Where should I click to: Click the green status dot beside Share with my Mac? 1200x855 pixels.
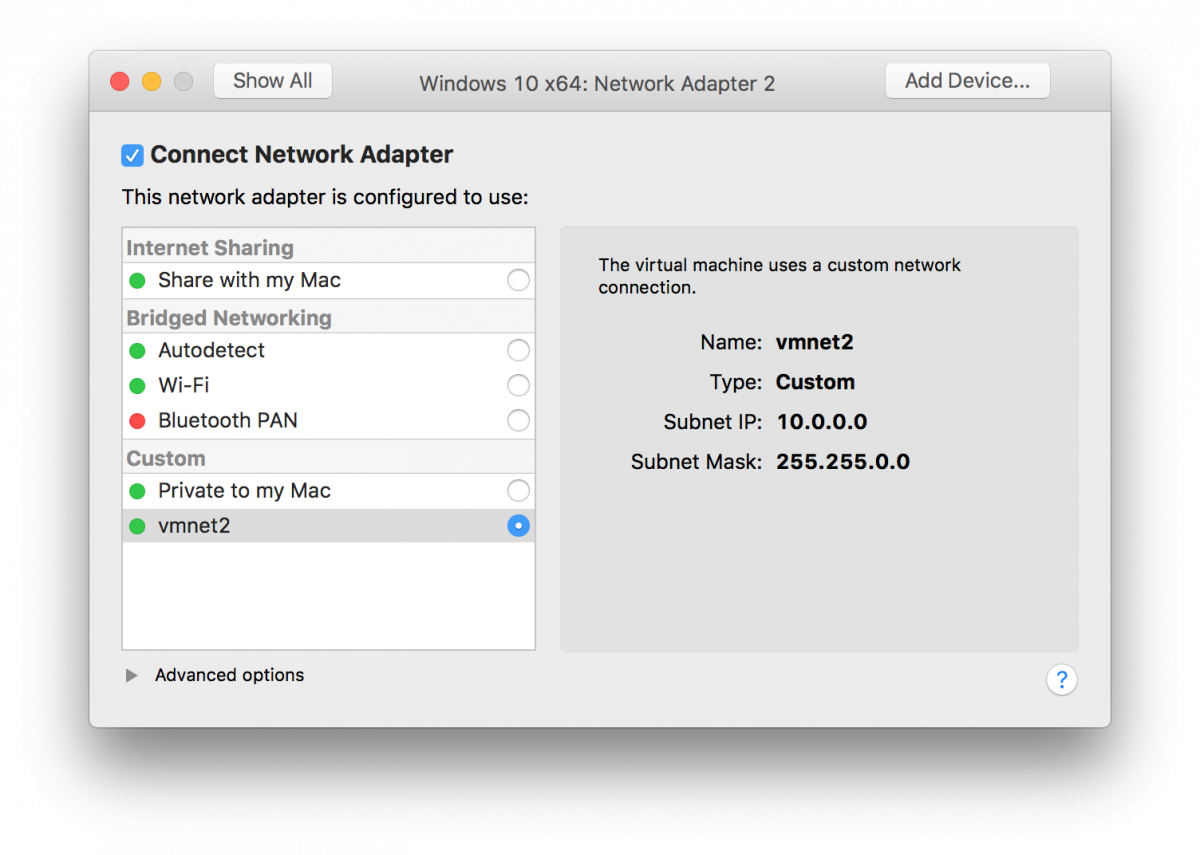pos(137,280)
